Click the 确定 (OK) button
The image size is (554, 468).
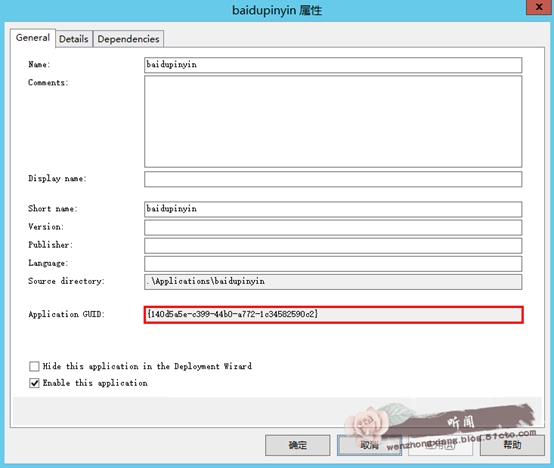[x=297, y=445]
